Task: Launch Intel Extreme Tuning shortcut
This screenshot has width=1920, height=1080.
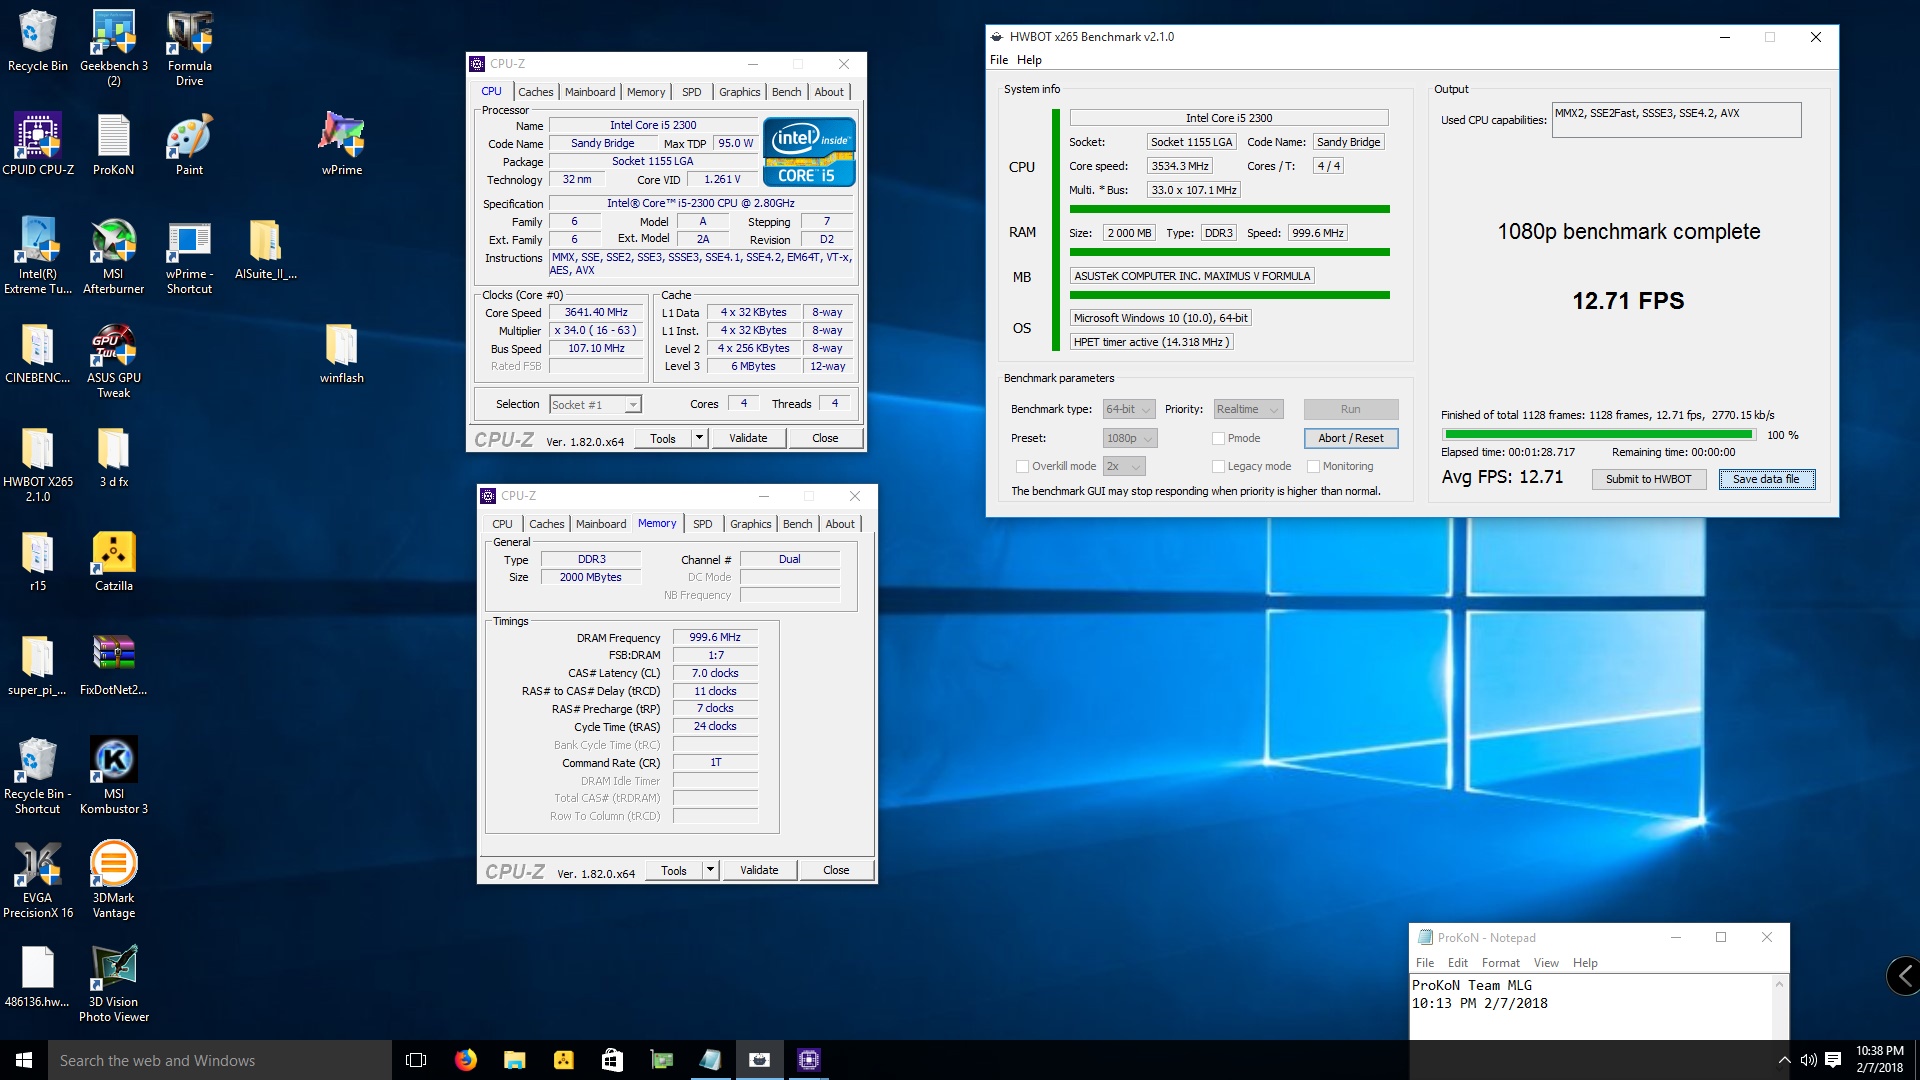Action: (x=37, y=256)
